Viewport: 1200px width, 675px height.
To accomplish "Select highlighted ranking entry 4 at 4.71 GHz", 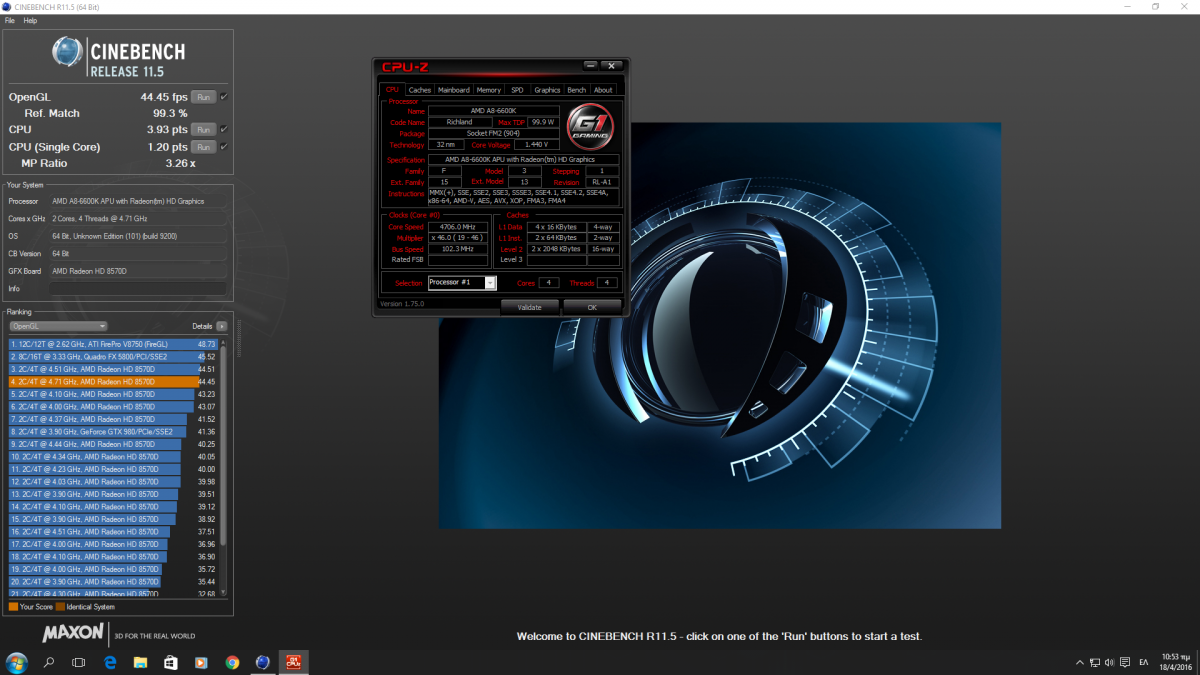I will [x=113, y=381].
